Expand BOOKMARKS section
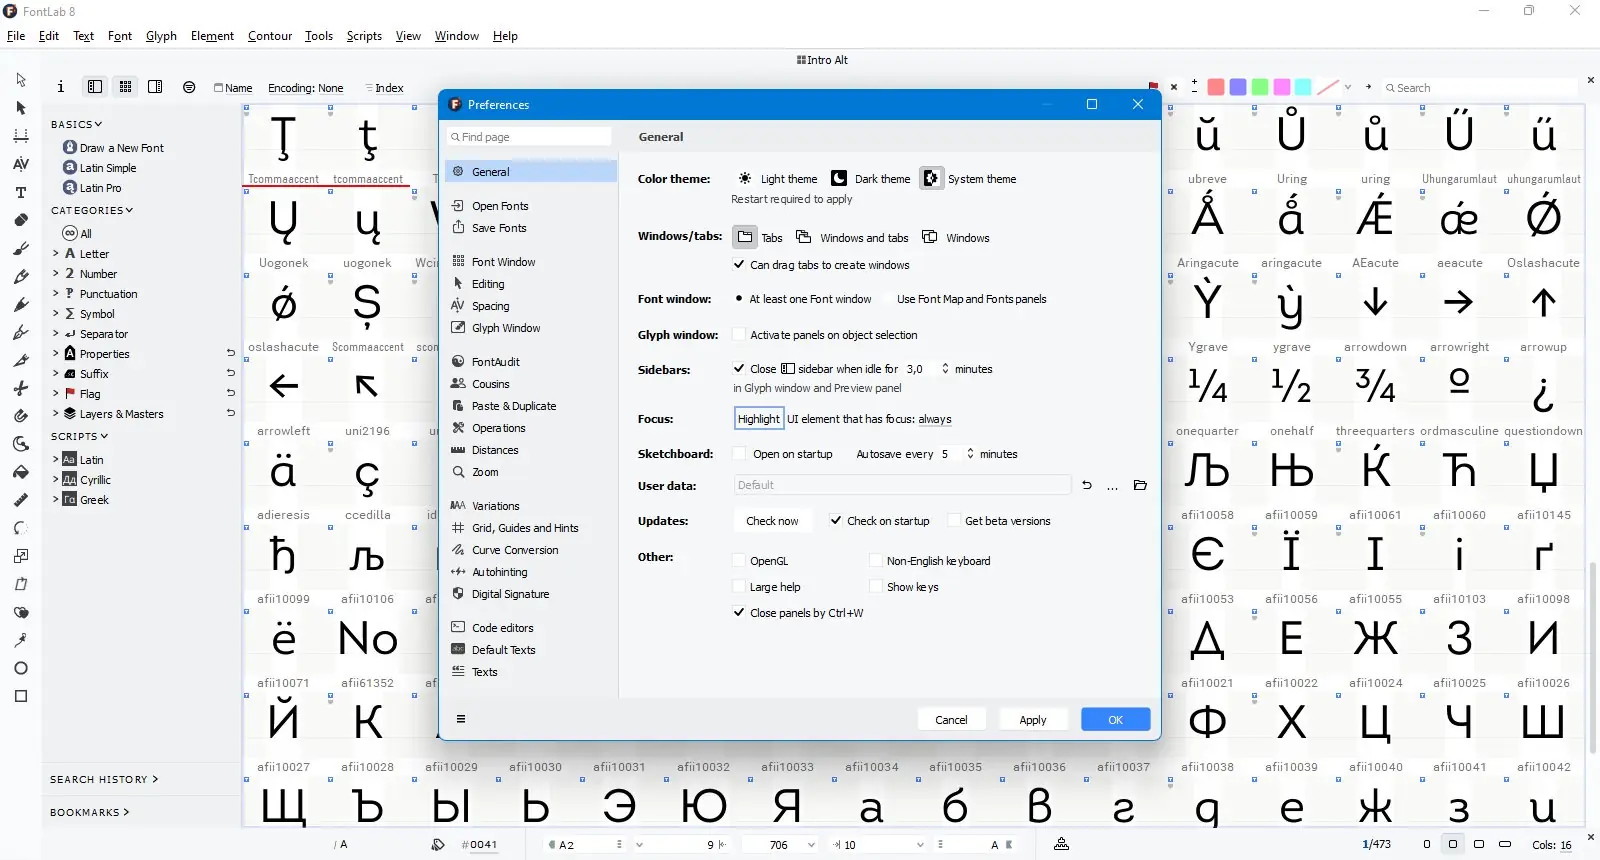Screen dimensions: 1600x860 [90, 812]
